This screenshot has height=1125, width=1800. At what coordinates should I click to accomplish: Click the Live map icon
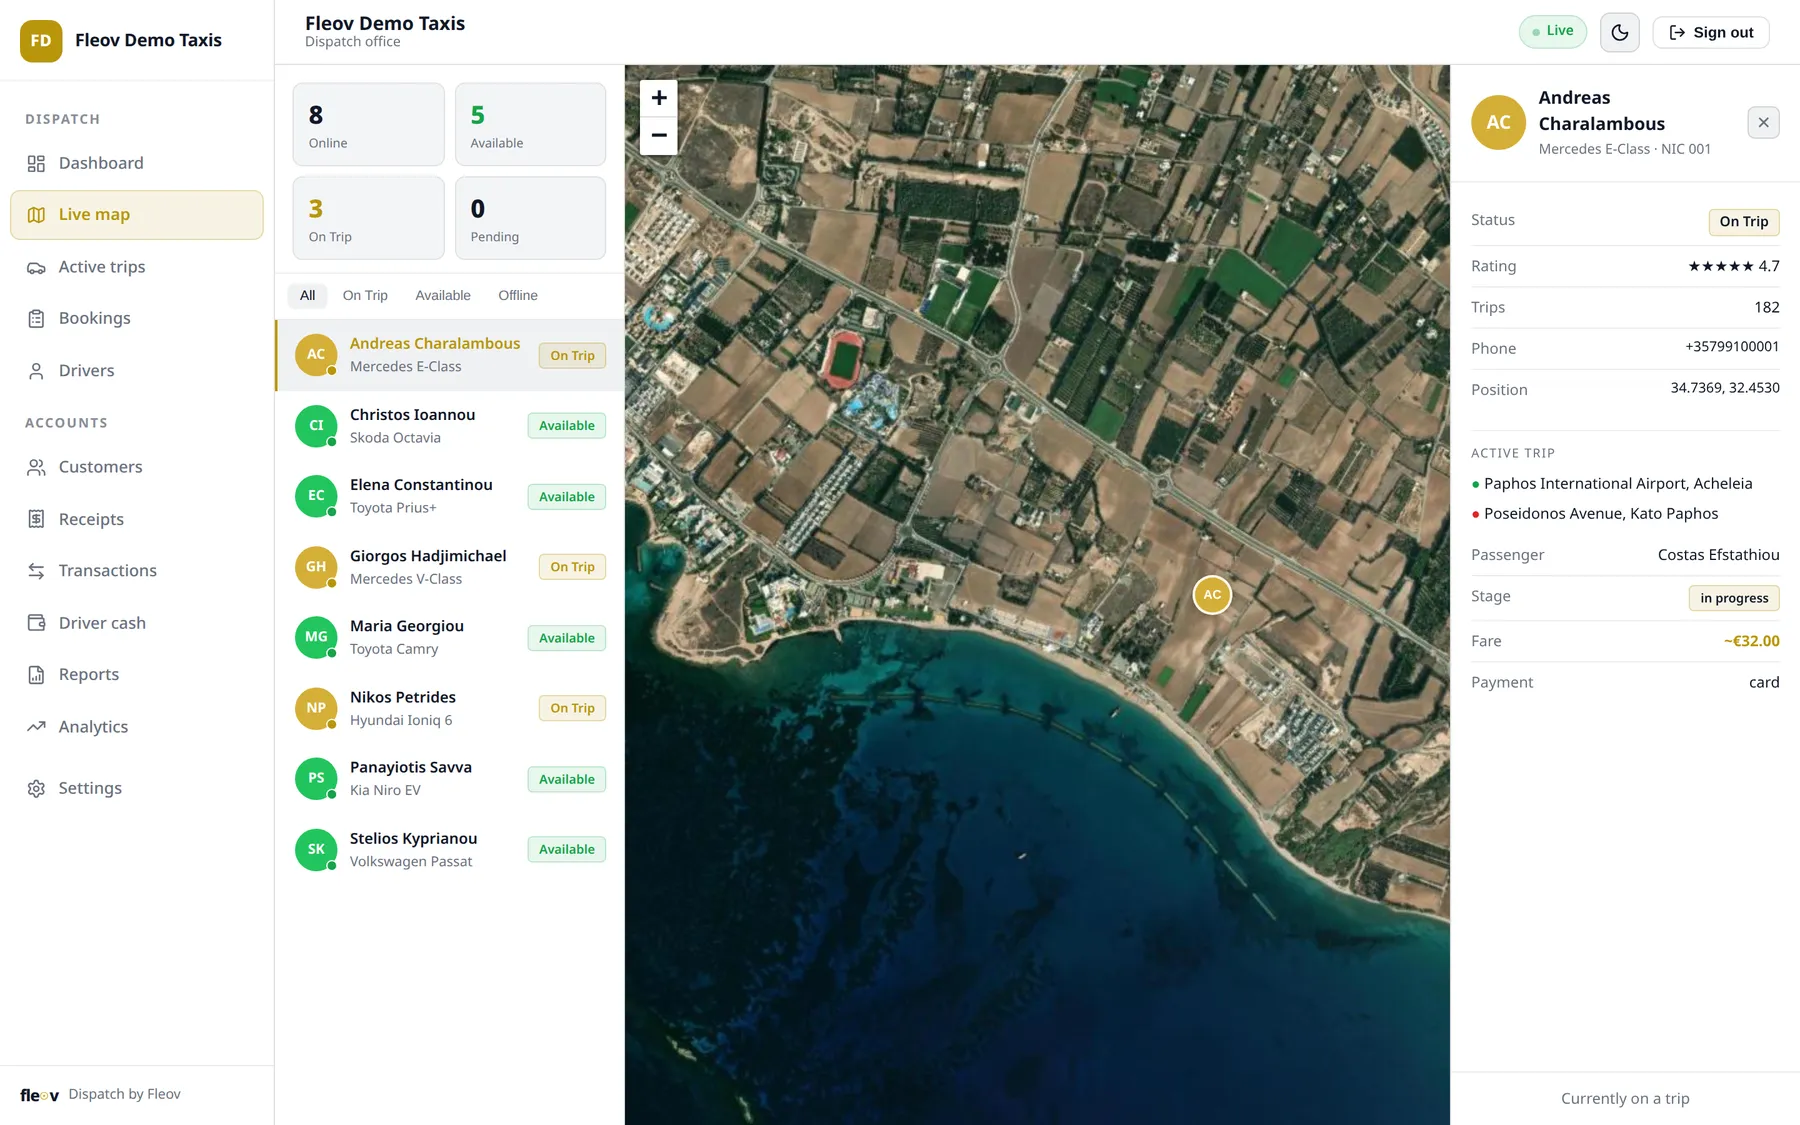[x=36, y=215]
